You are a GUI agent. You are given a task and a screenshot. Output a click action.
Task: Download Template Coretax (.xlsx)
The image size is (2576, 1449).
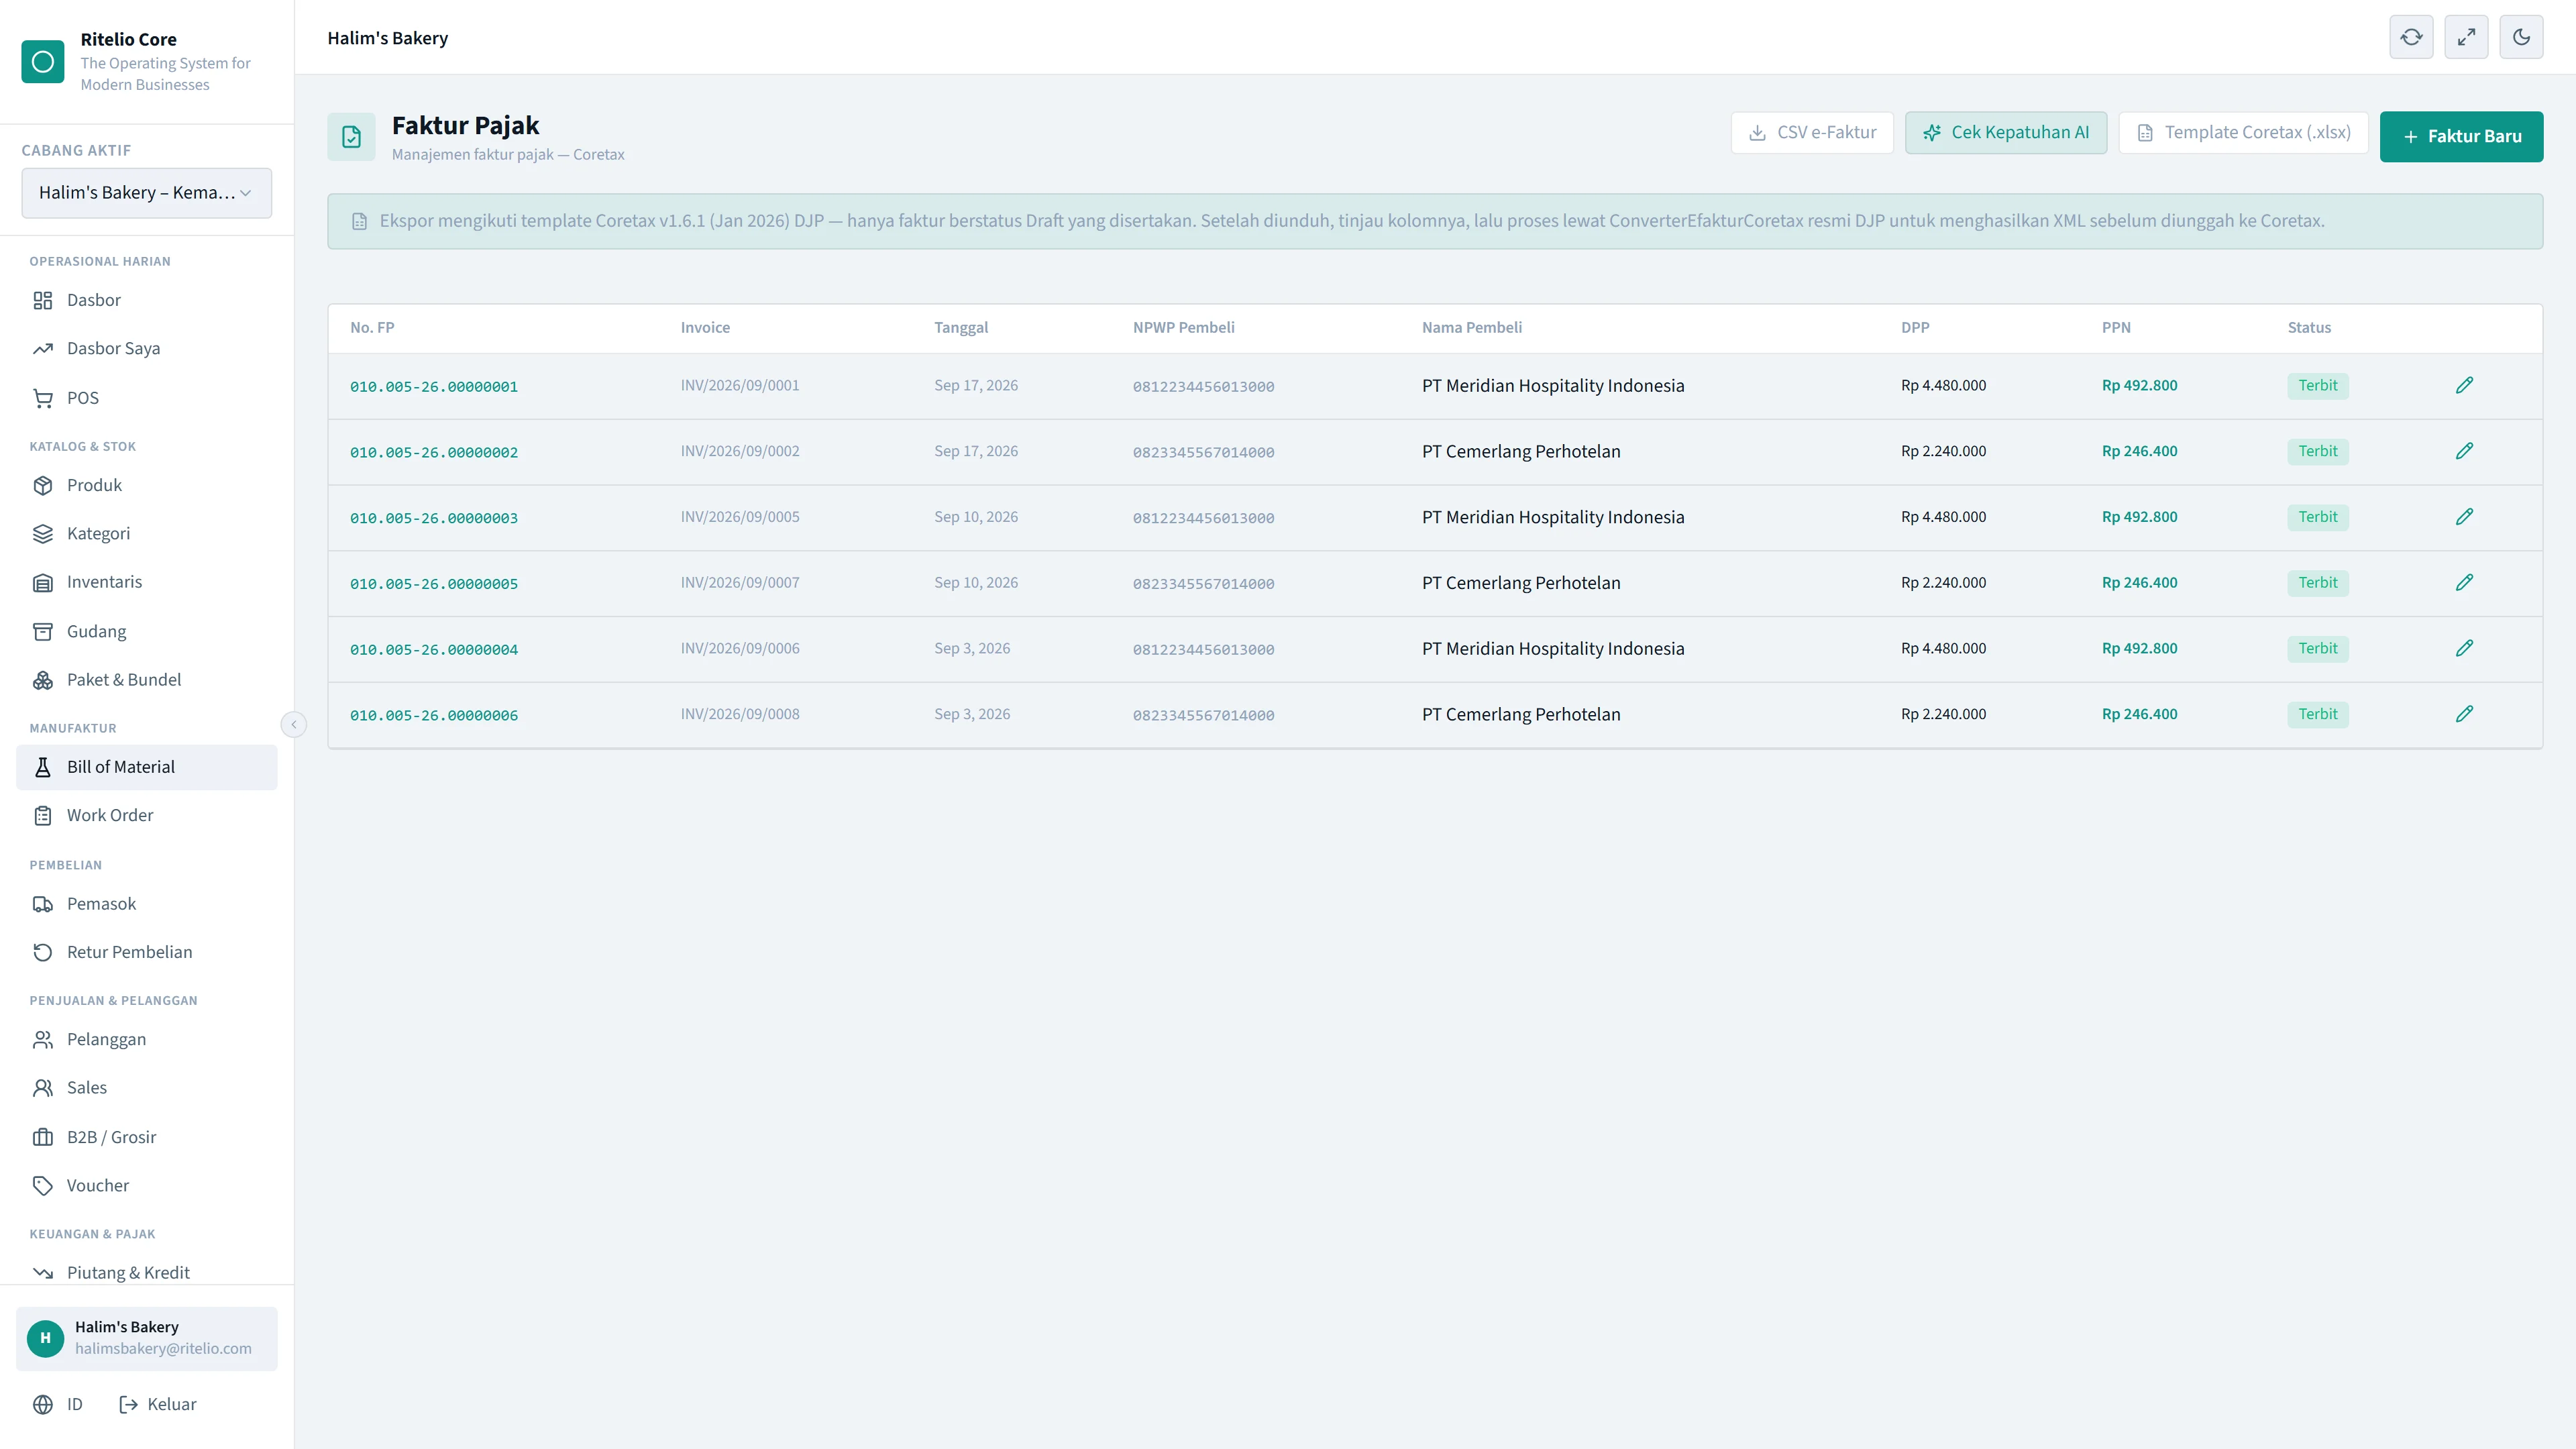click(x=2243, y=133)
